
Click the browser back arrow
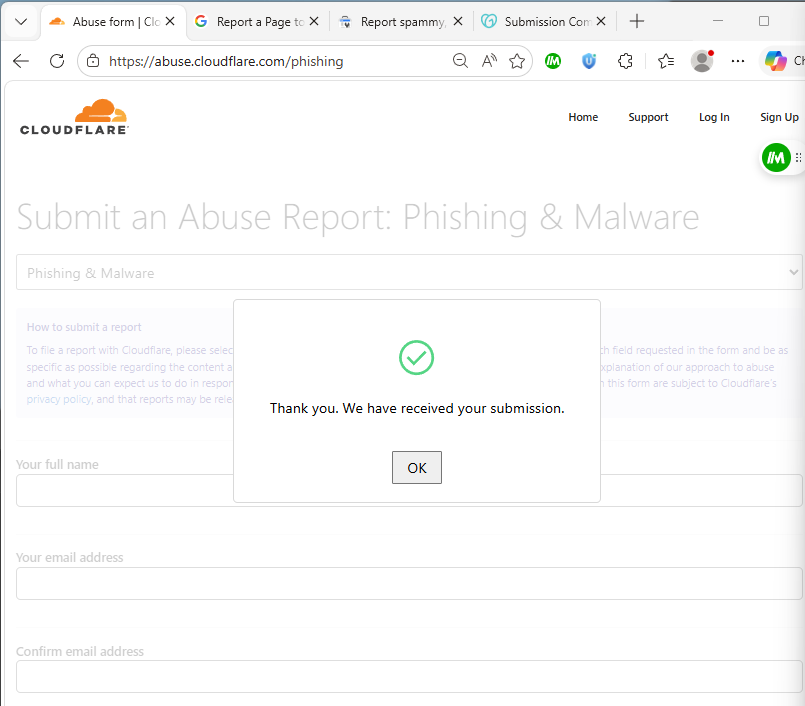pyautogui.click(x=21, y=61)
